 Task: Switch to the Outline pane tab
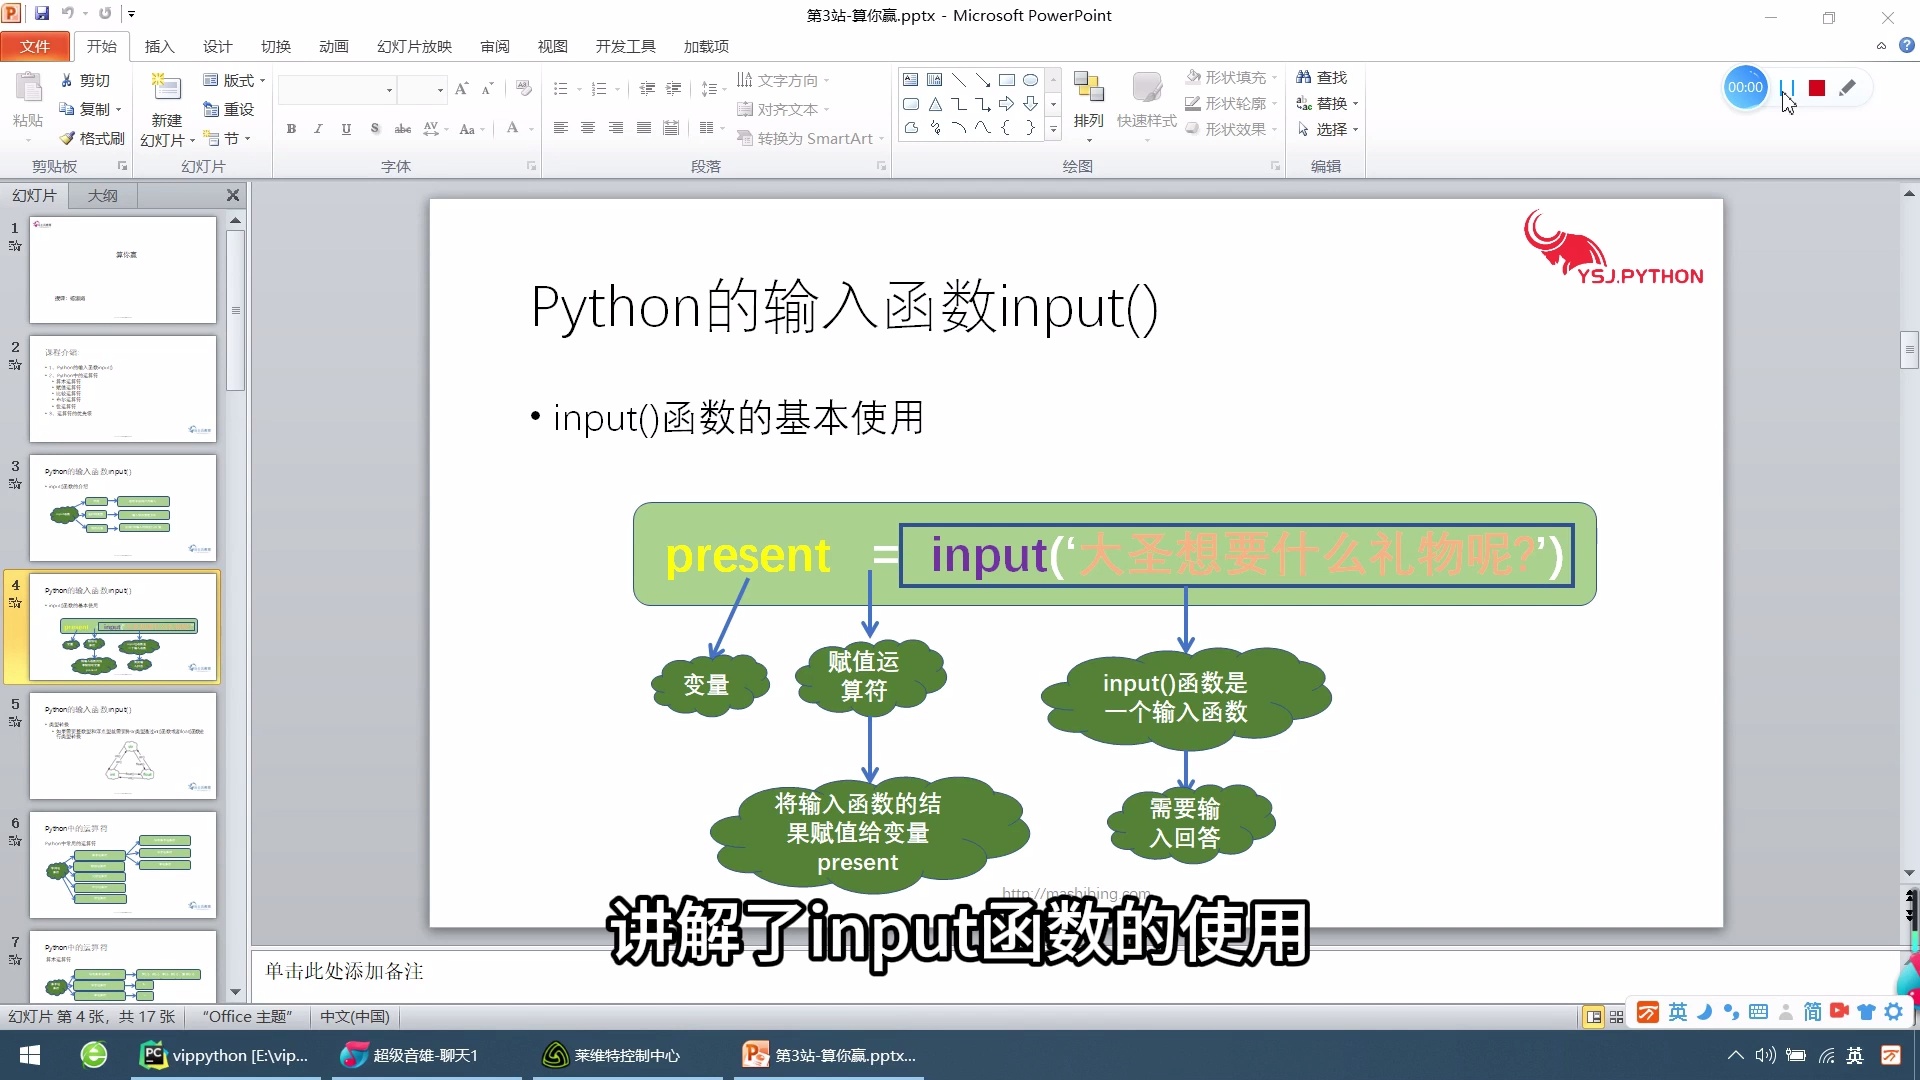[x=102, y=195]
